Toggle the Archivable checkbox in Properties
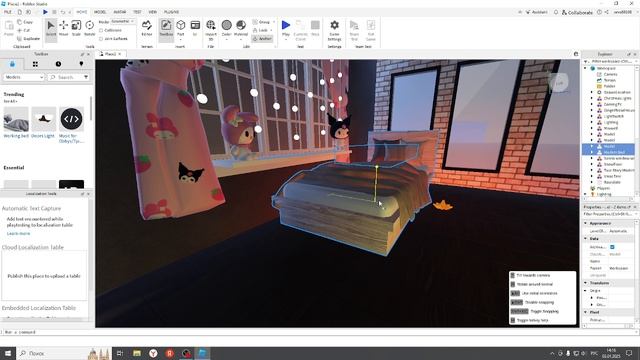 point(612,247)
